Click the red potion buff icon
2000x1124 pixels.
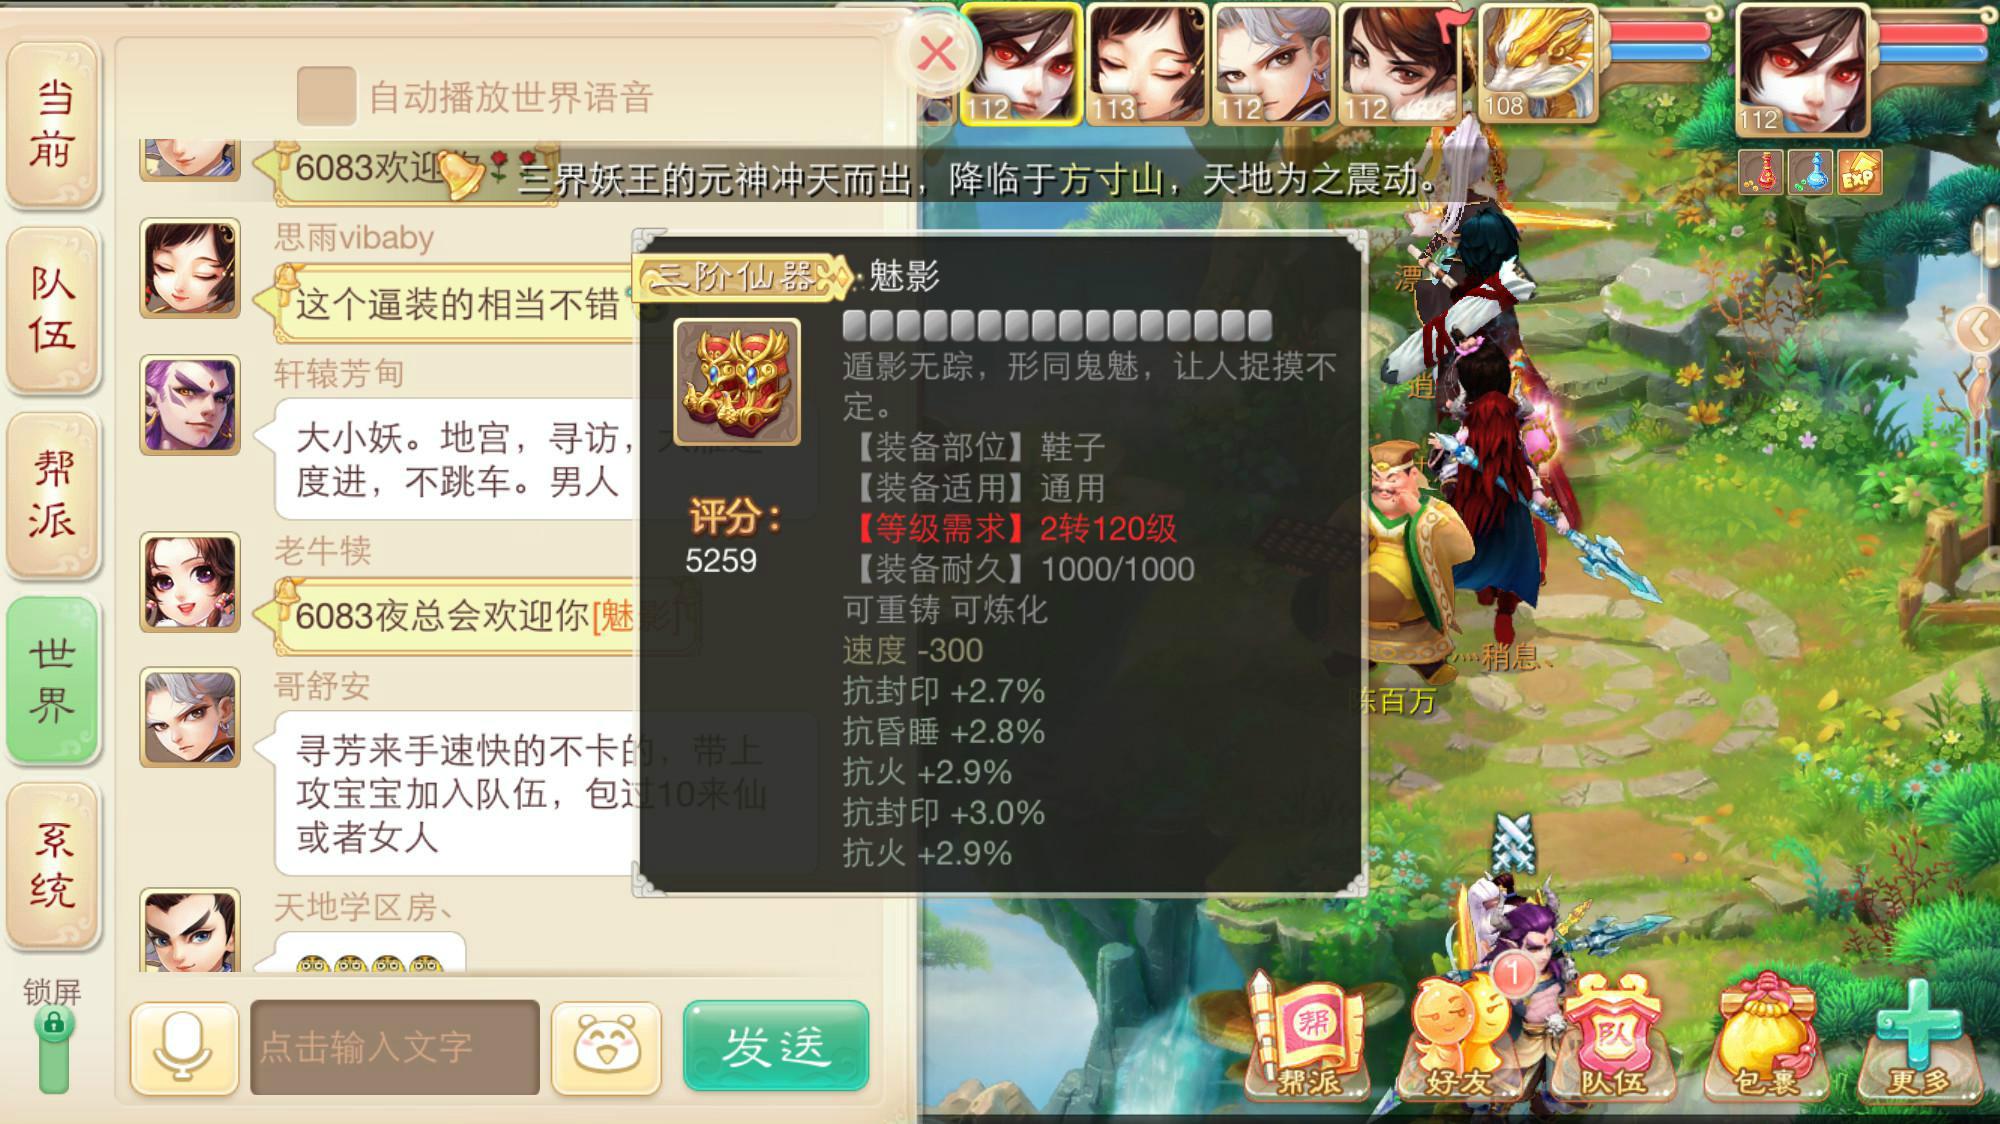click(x=1762, y=172)
